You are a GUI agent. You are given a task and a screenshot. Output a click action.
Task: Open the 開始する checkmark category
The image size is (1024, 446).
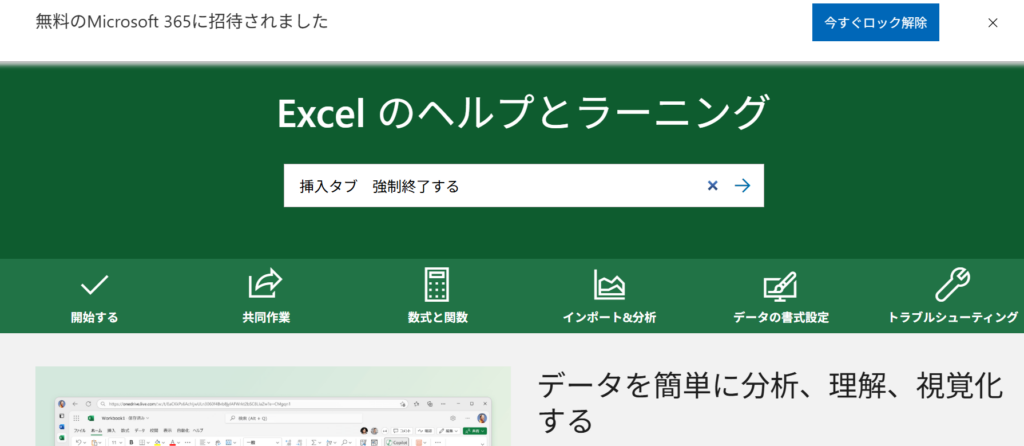coord(95,298)
